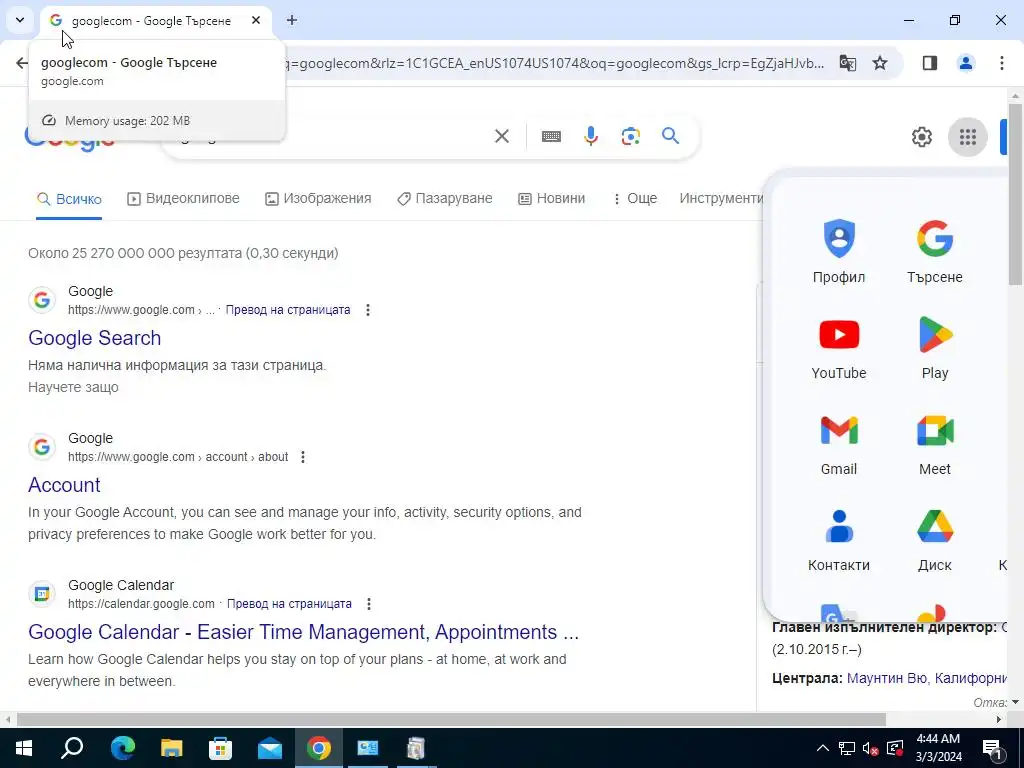
Task: Click Научете защо link
Action: (73, 387)
